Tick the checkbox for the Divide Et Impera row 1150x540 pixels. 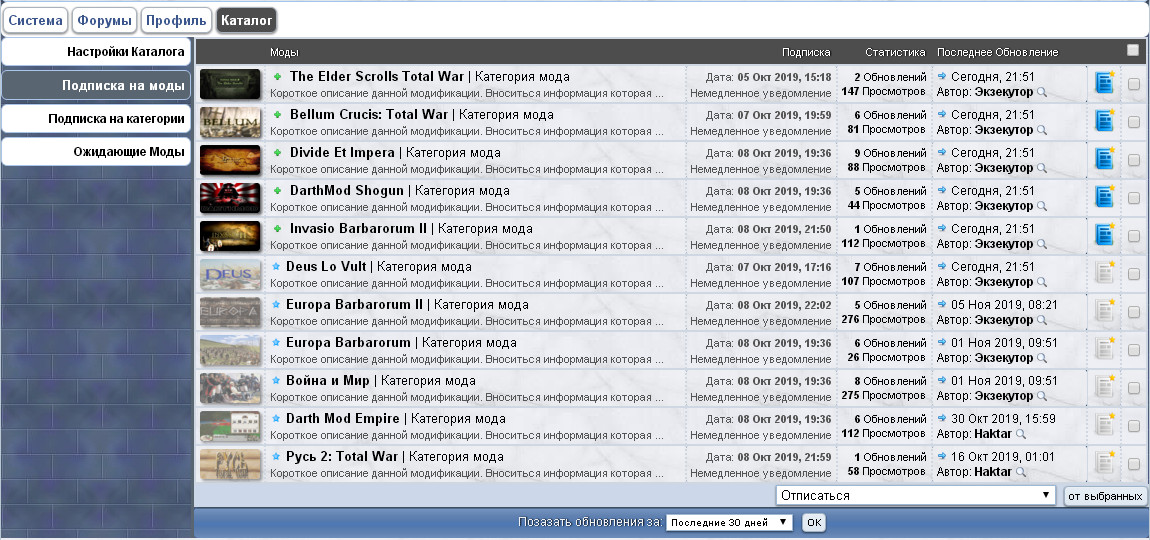1134,160
